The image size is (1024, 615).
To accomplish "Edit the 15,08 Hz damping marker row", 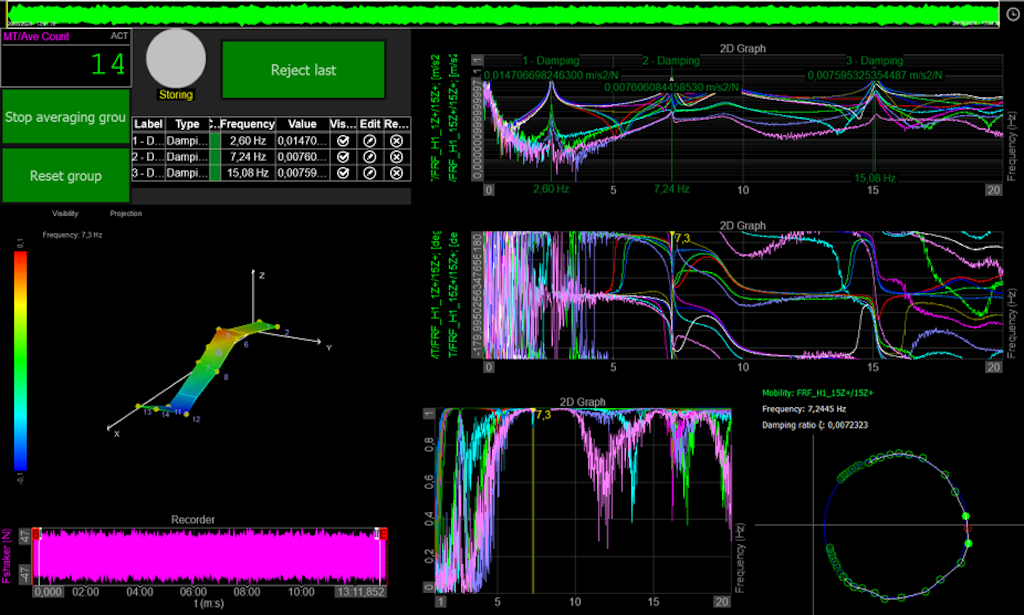I will (370, 173).
